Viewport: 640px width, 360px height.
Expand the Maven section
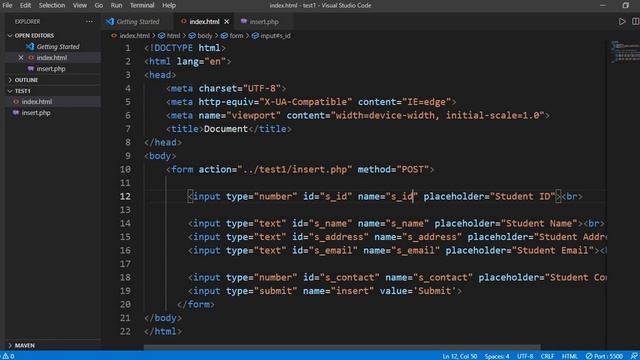pos(53,345)
